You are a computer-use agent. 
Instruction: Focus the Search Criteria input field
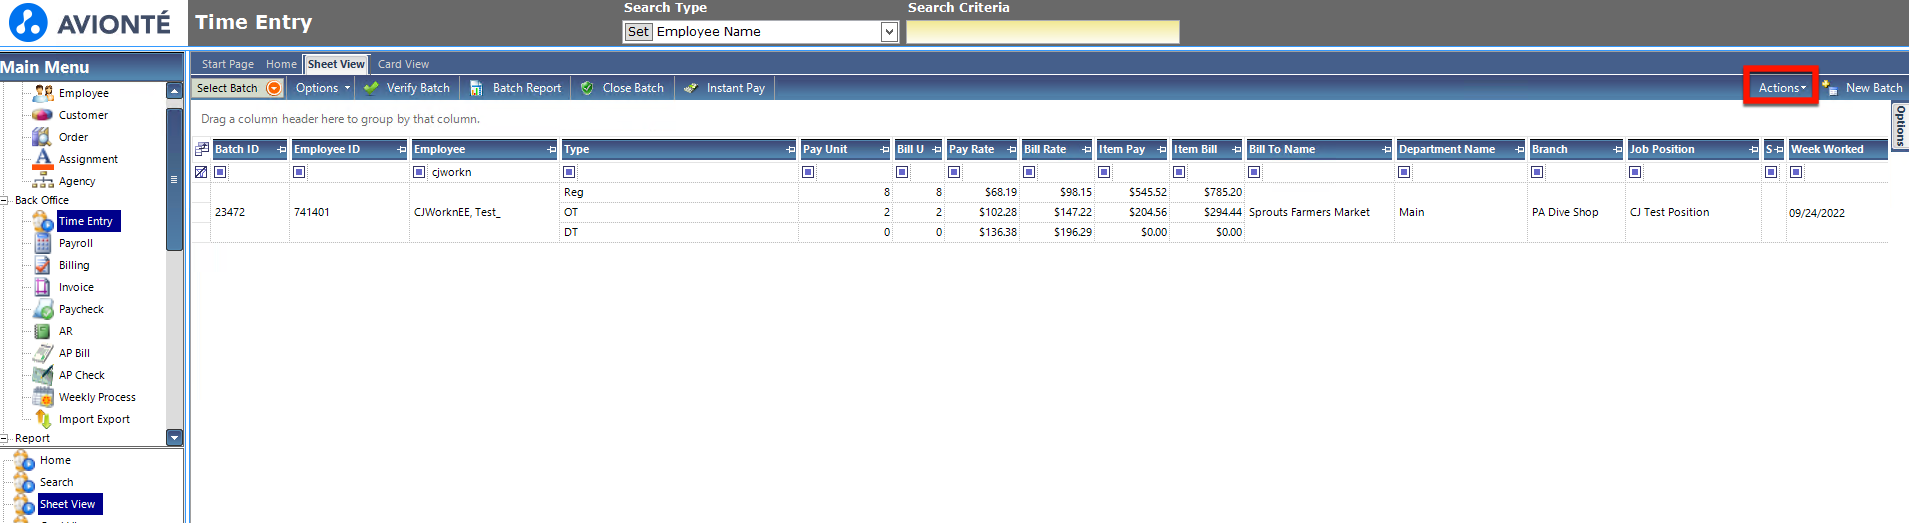point(1043,32)
